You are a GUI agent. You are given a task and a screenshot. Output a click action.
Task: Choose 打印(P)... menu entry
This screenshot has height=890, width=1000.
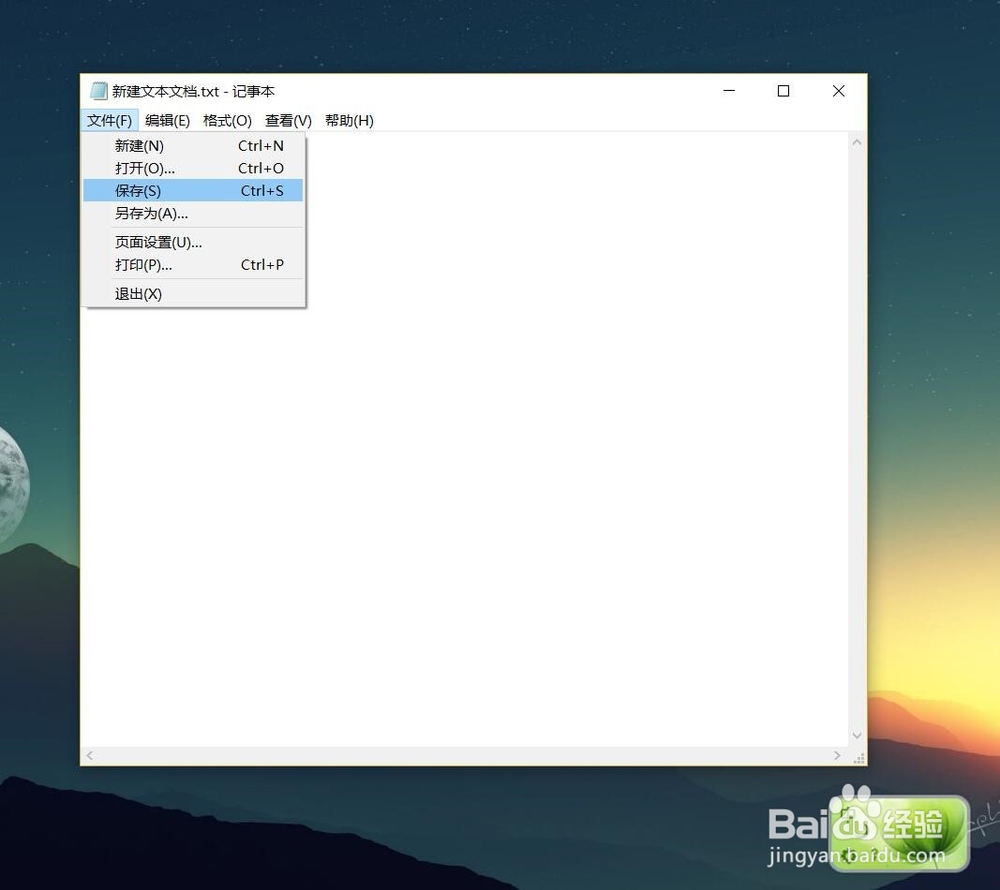coord(193,265)
